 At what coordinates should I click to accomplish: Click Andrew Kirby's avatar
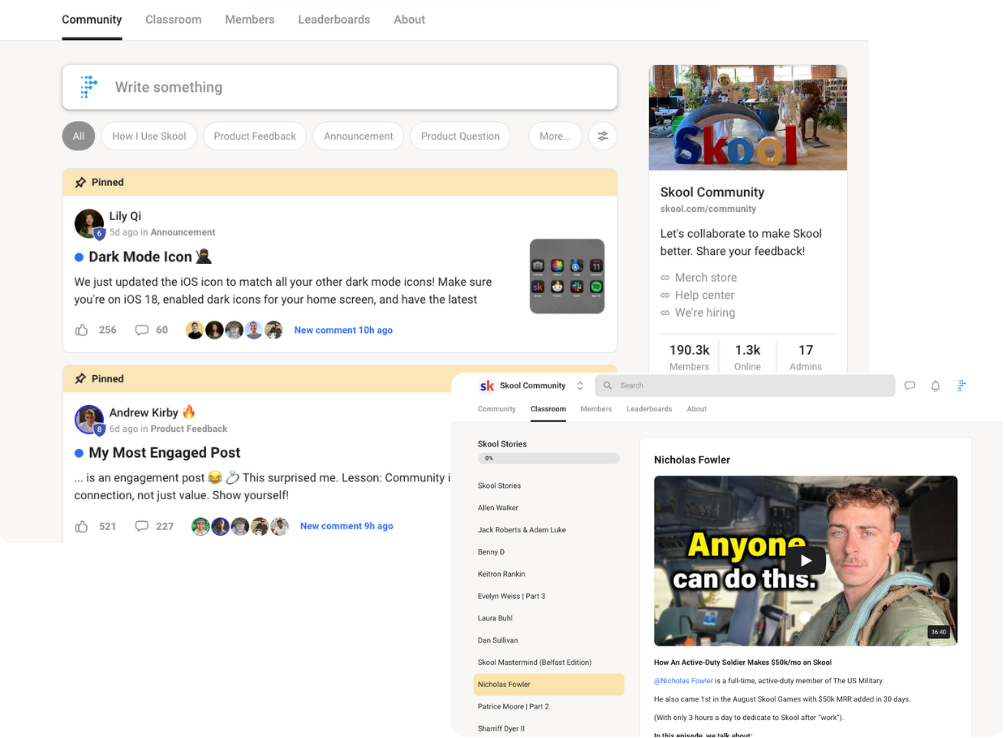tap(89, 420)
